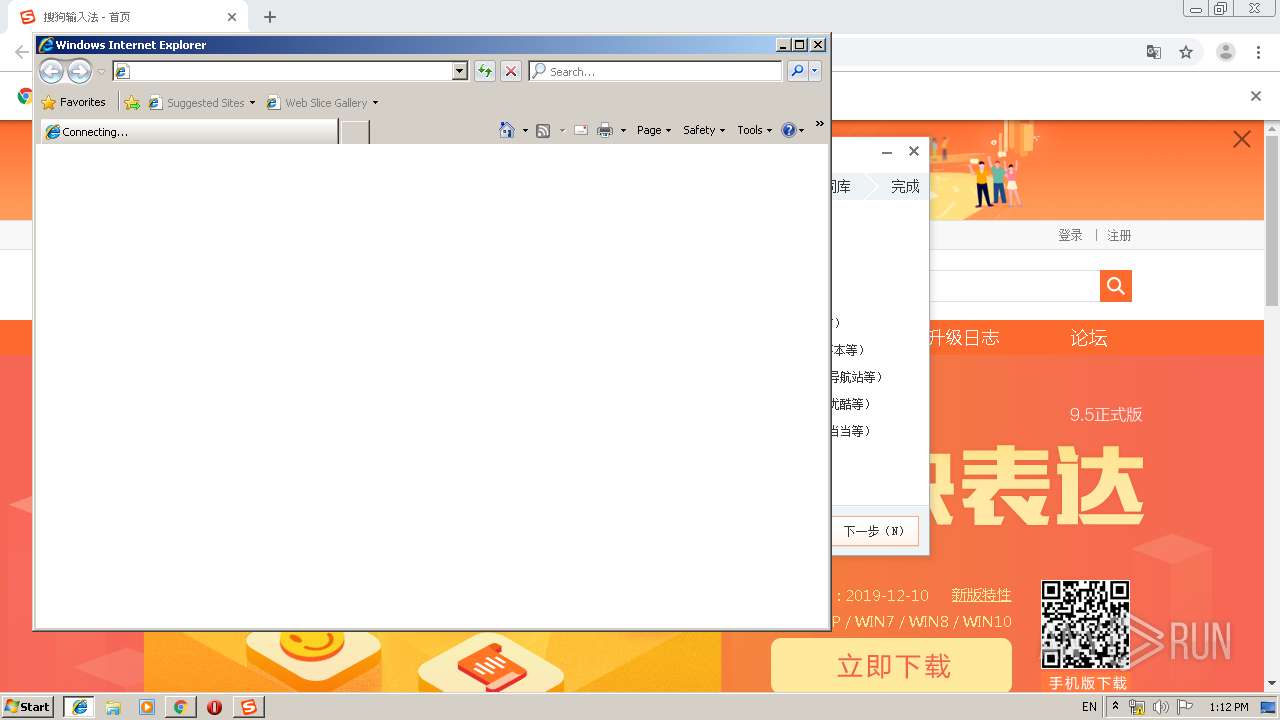The height and width of the screenshot is (720, 1280).
Task: Click the Sogou installer taskbar icon
Action: [248, 706]
